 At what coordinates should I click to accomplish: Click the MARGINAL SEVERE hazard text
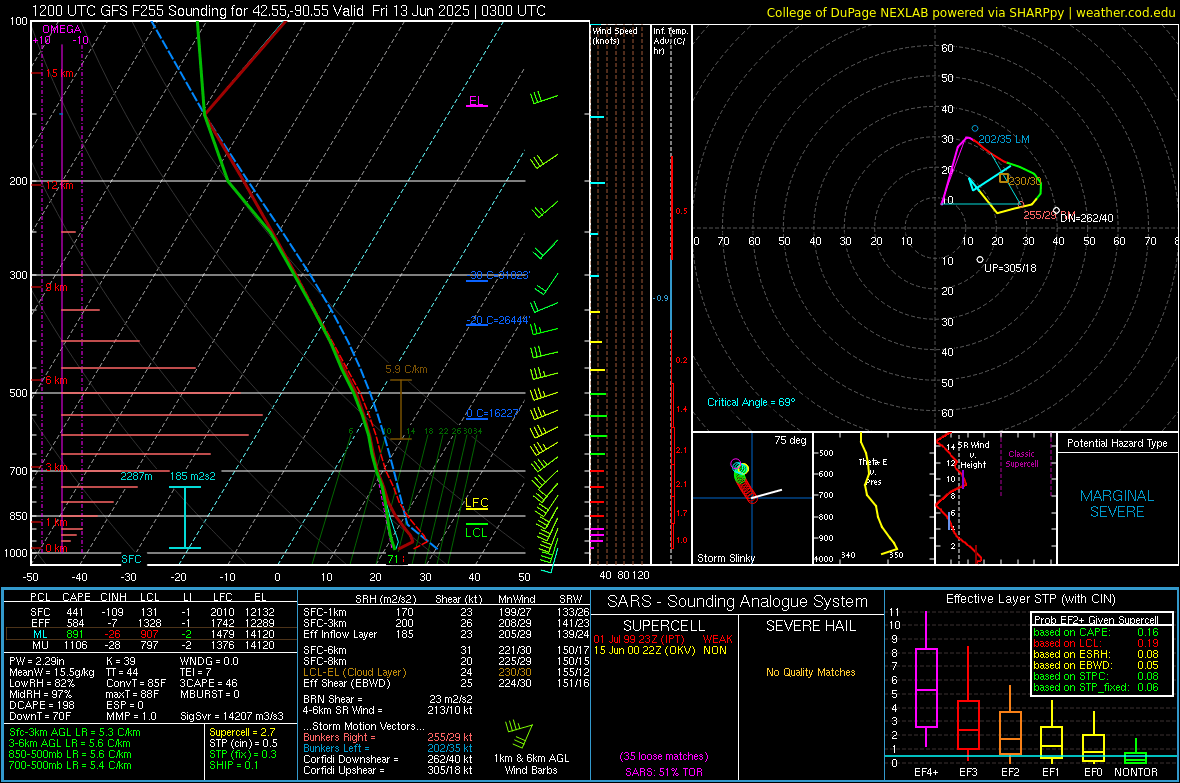pyautogui.click(x=1117, y=504)
